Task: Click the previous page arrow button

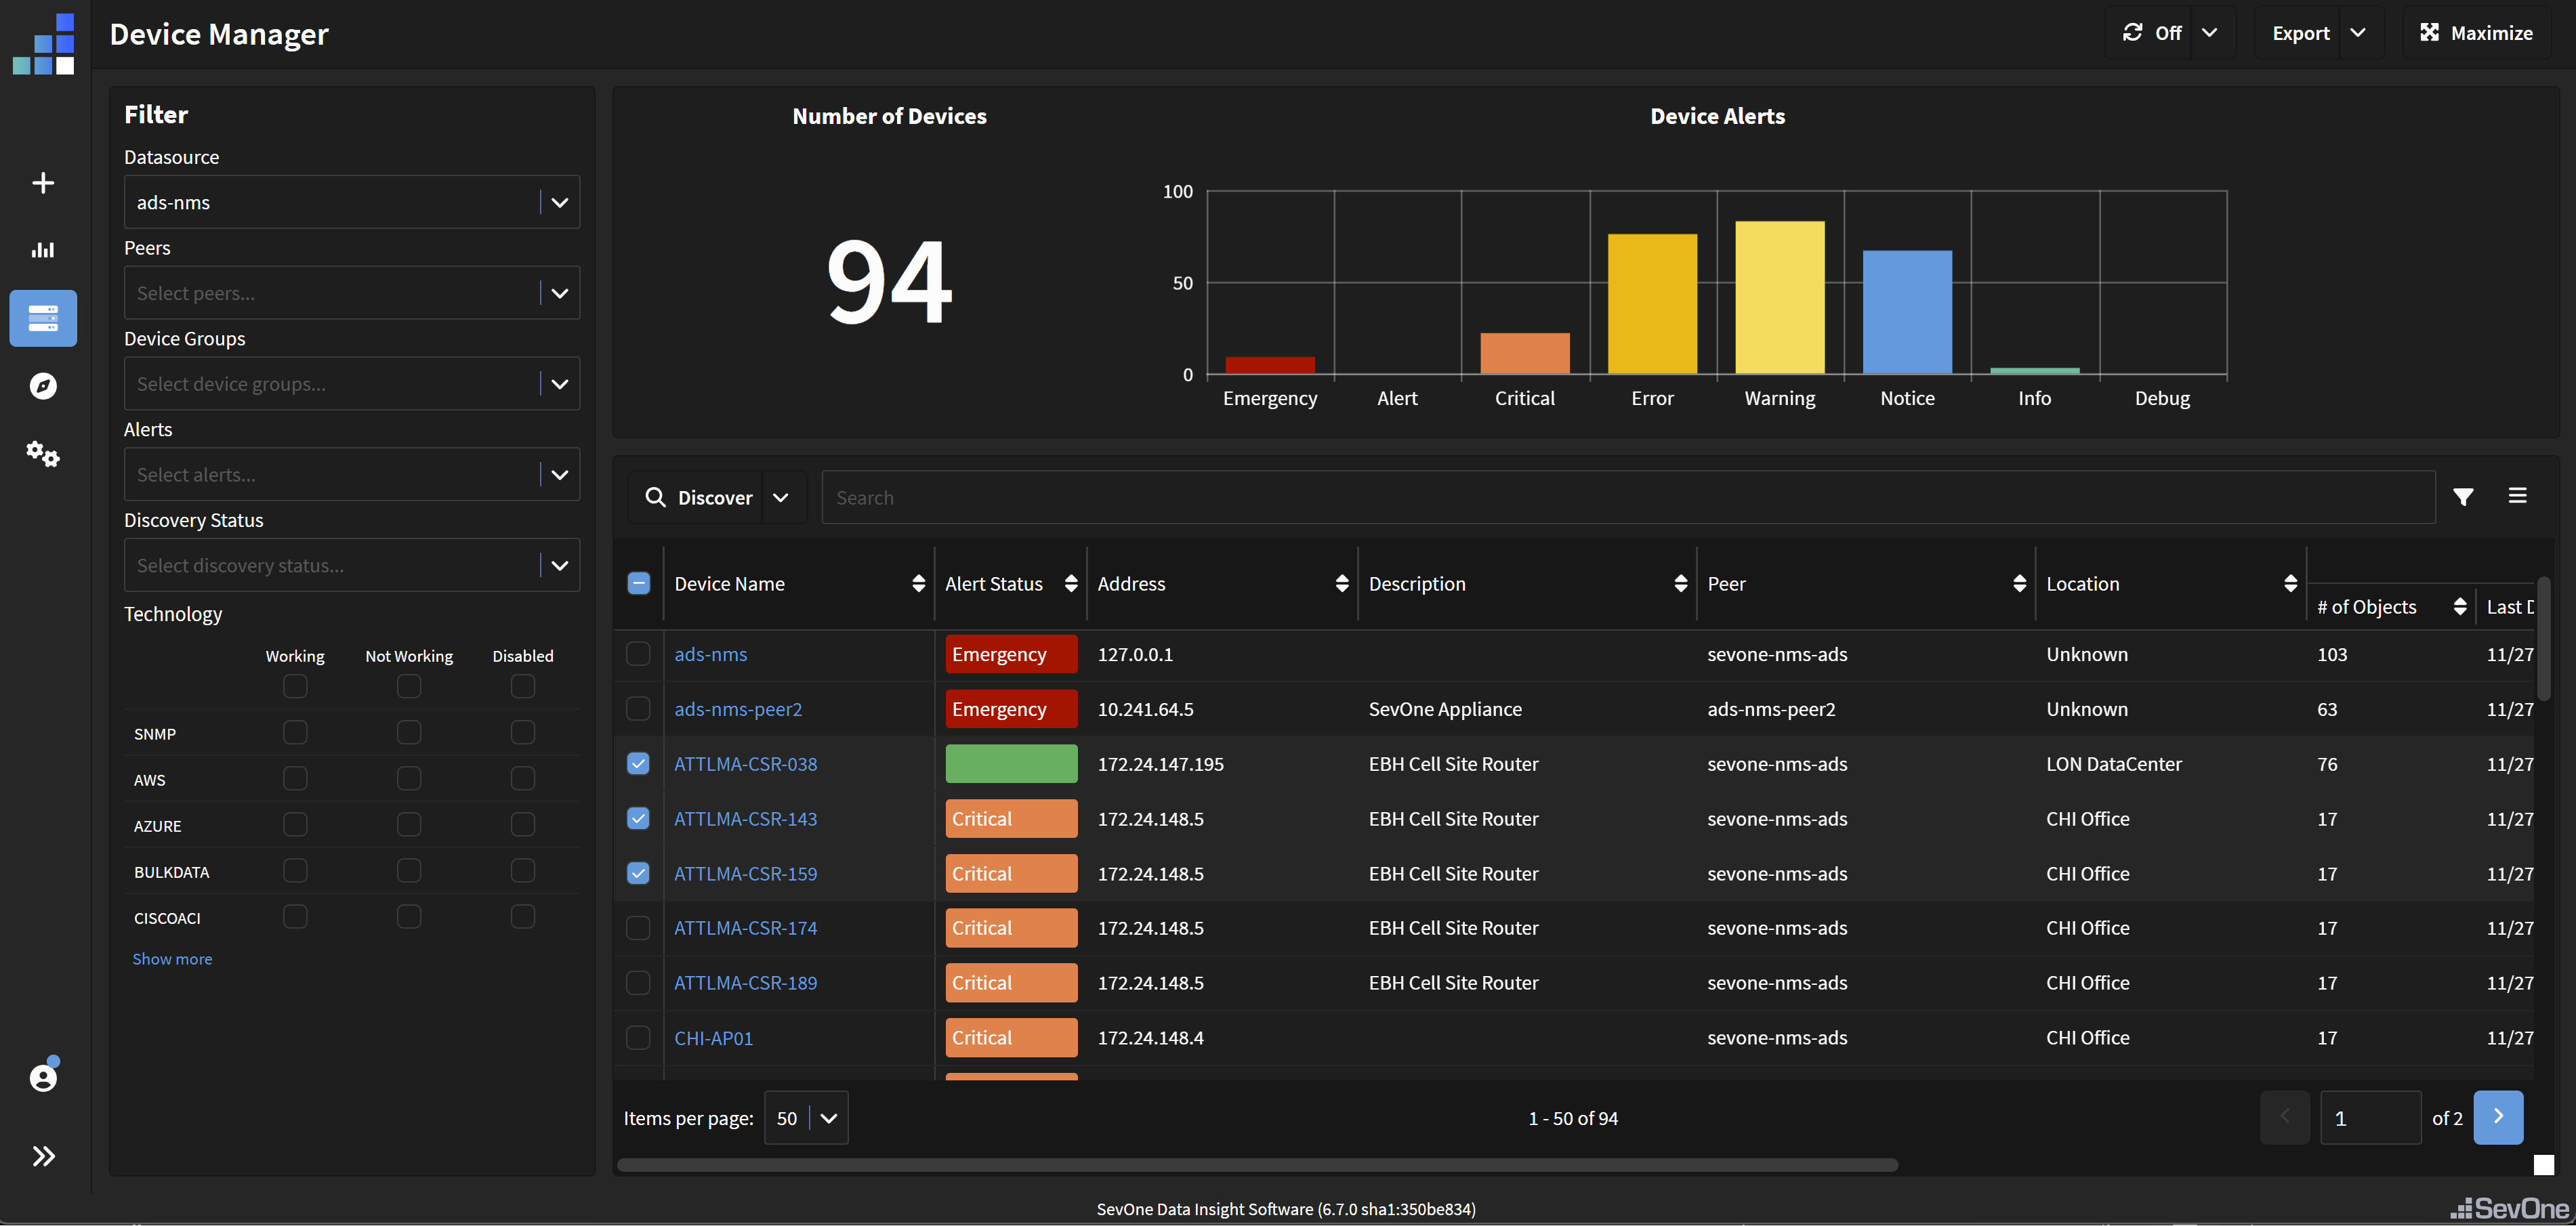Action: [x=2285, y=1117]
